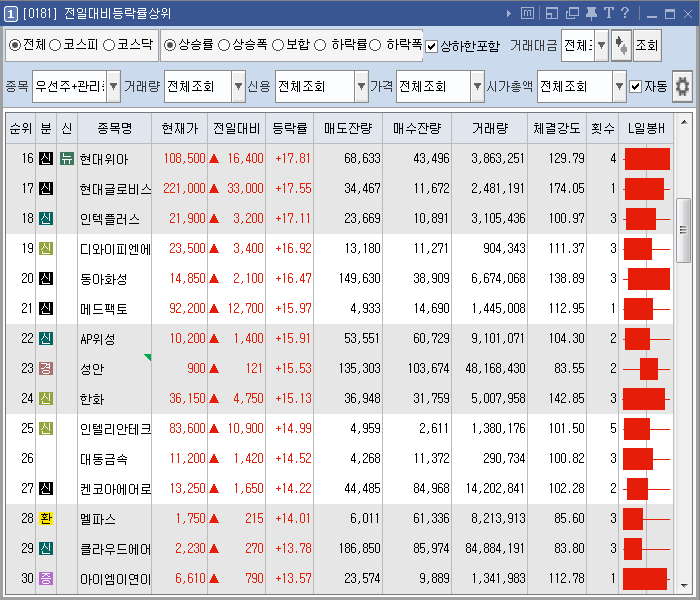This screenshot has height=600, width=700.
Task: Click the vertical scrollbar thumb
Action: [683, 230]
